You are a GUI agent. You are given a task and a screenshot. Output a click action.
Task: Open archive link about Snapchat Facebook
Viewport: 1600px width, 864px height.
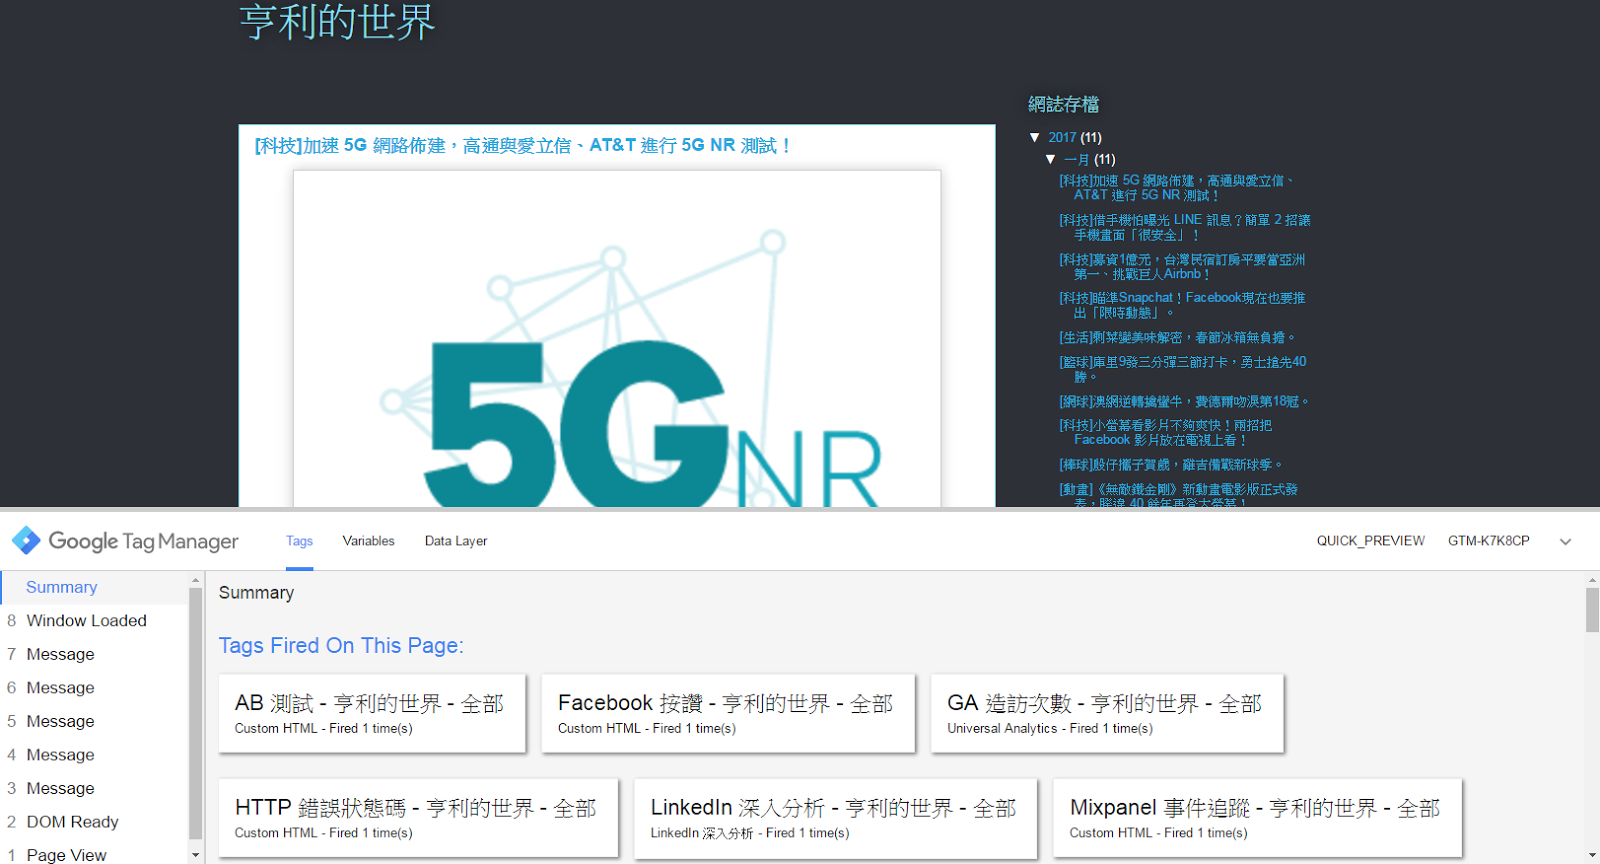point(1182,305)
